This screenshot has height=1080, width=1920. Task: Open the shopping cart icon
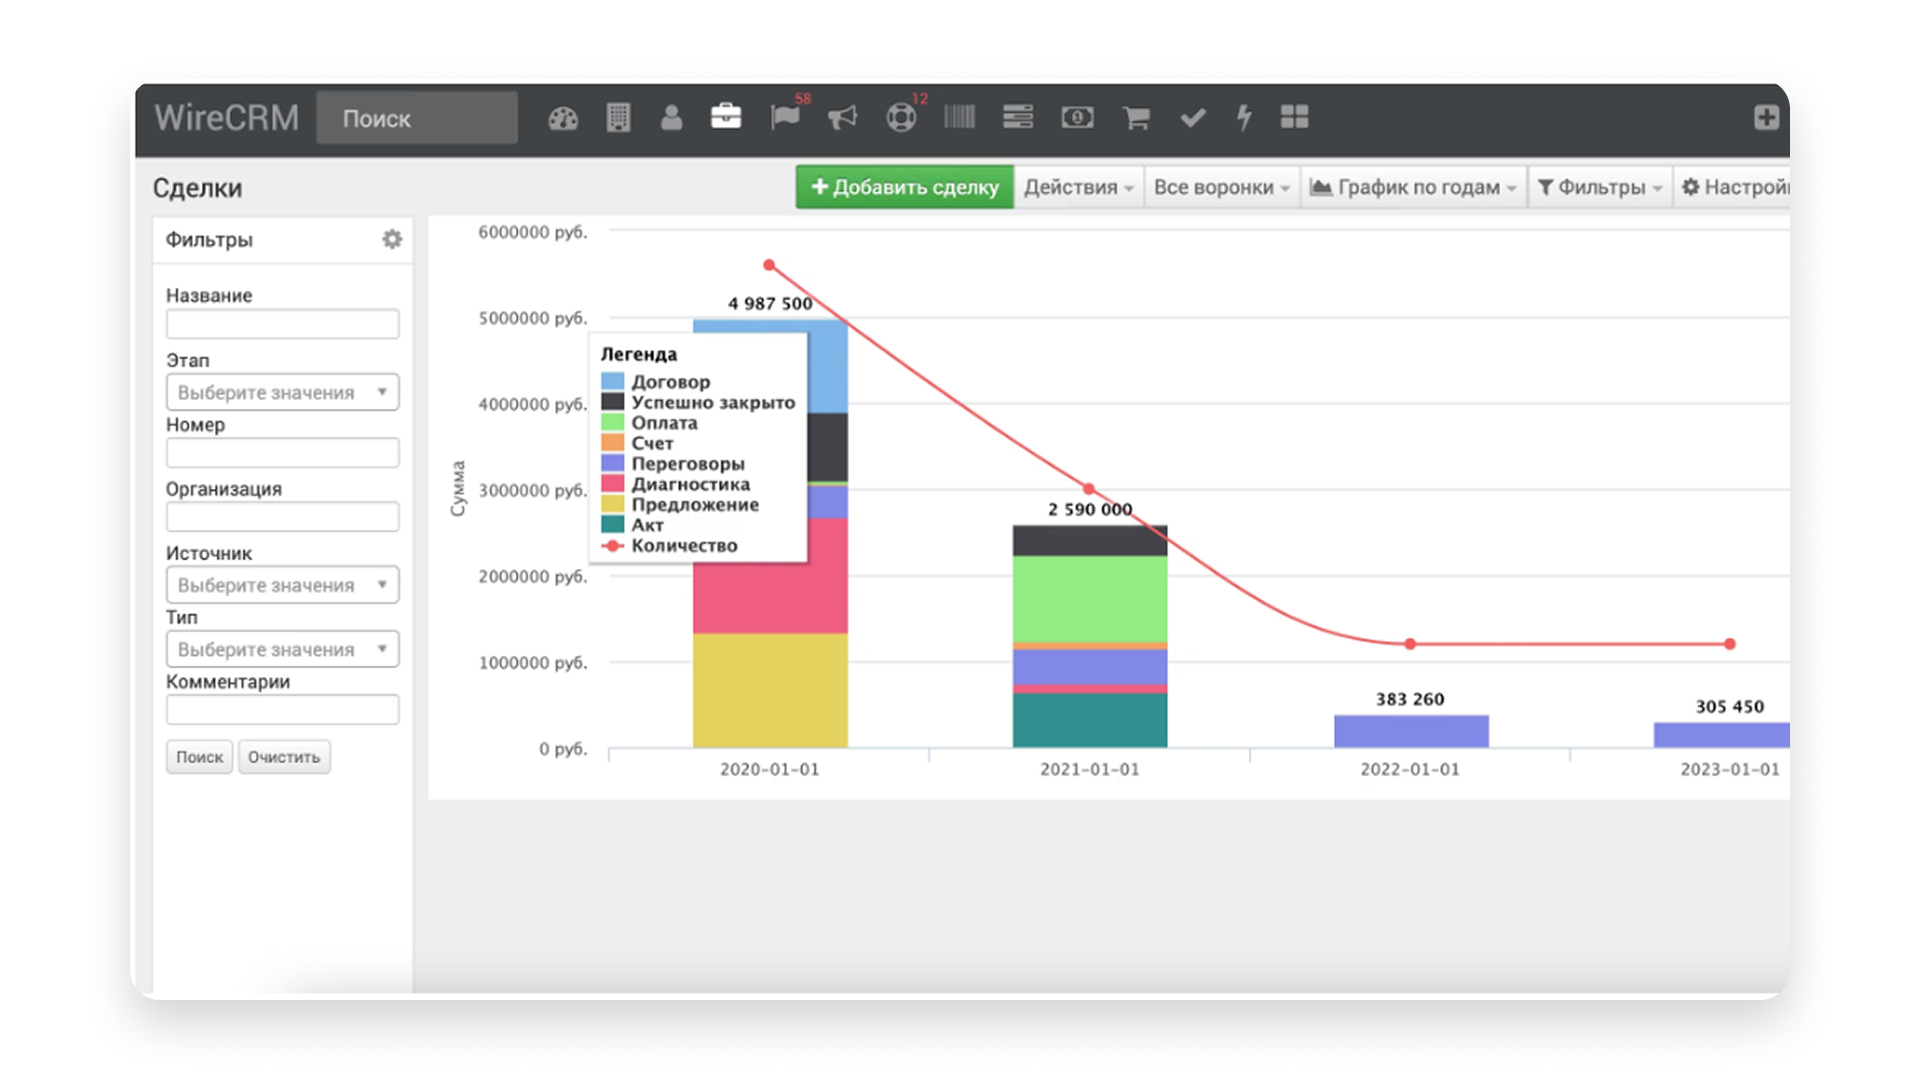tap(1136, 118)
